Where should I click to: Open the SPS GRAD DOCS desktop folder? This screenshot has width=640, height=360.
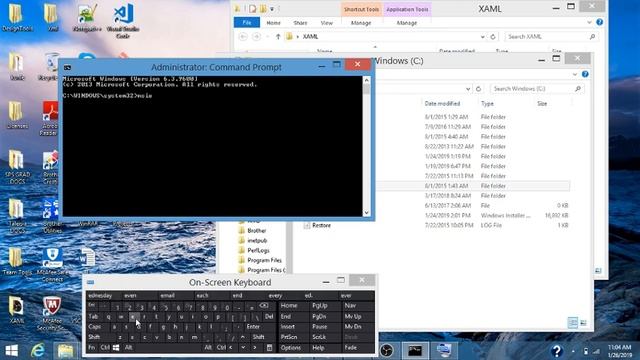click(17, 167)
